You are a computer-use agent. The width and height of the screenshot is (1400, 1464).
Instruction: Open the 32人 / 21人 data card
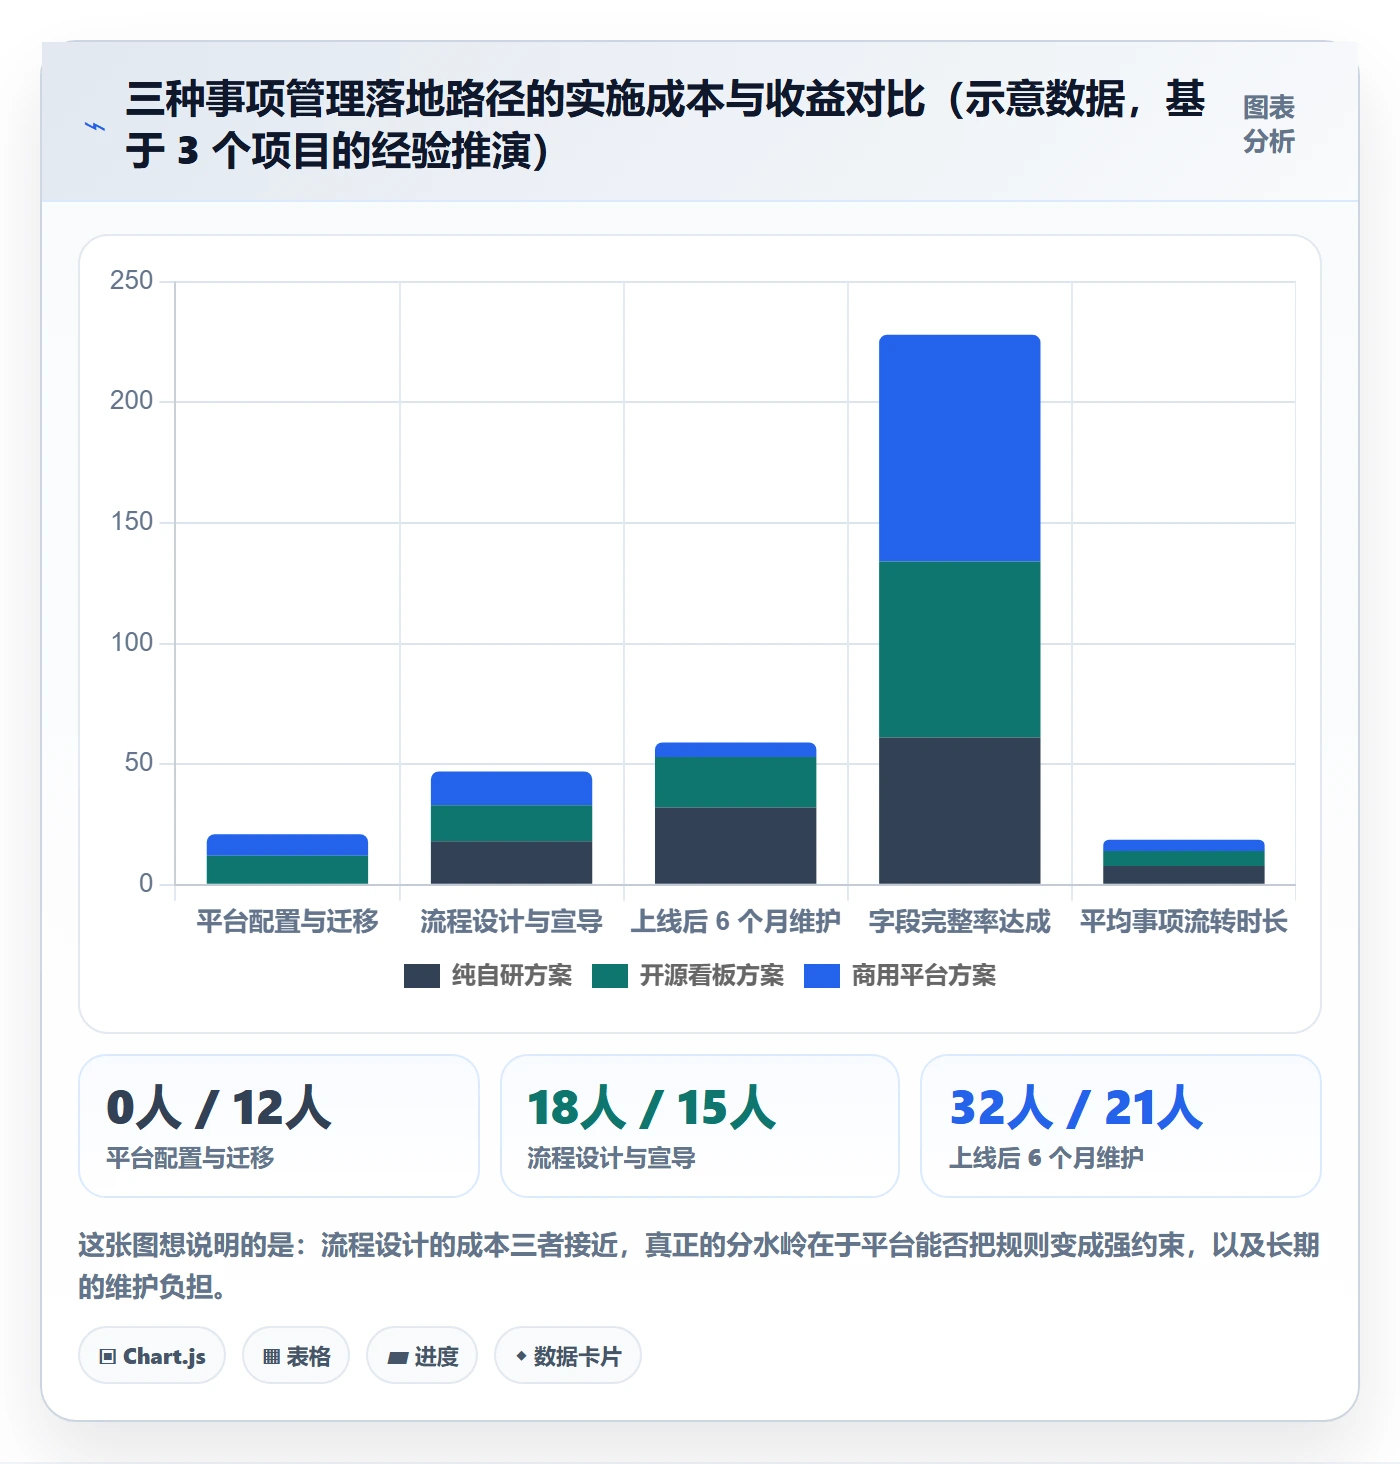pos(1121,1126)
